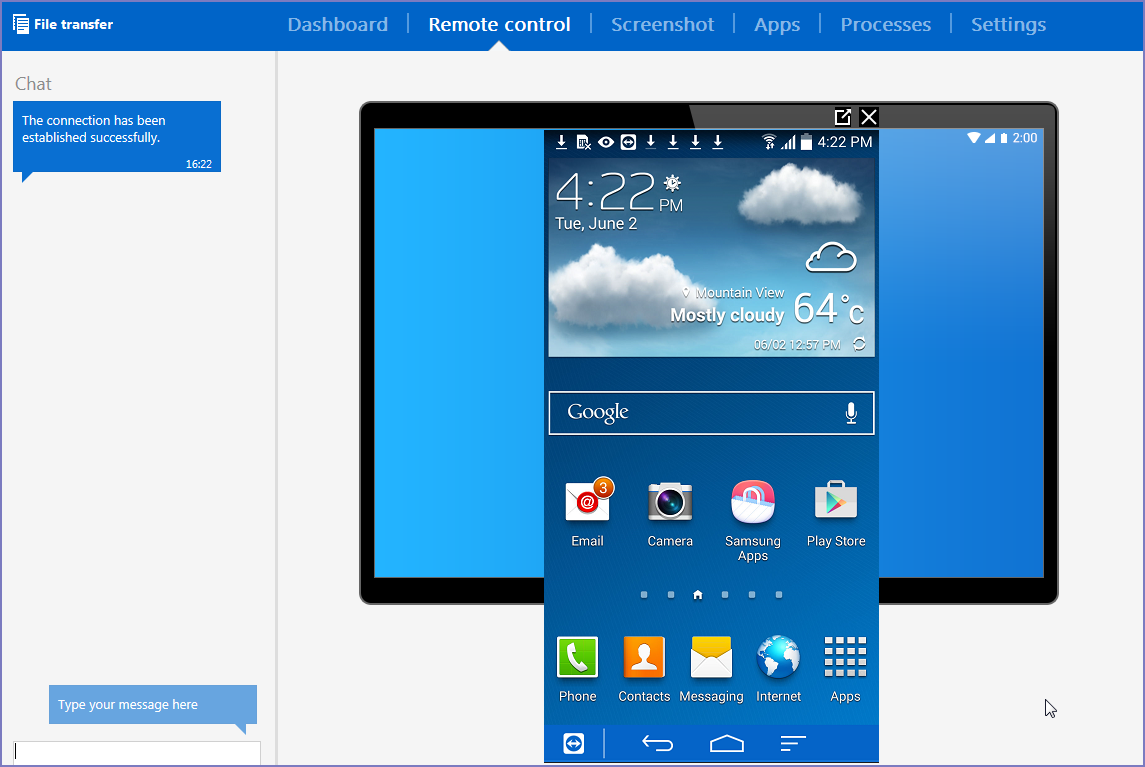This screenshot has width=1145, height=767.
Task: Open the Play Store app
Action: [x=836, y=503]
